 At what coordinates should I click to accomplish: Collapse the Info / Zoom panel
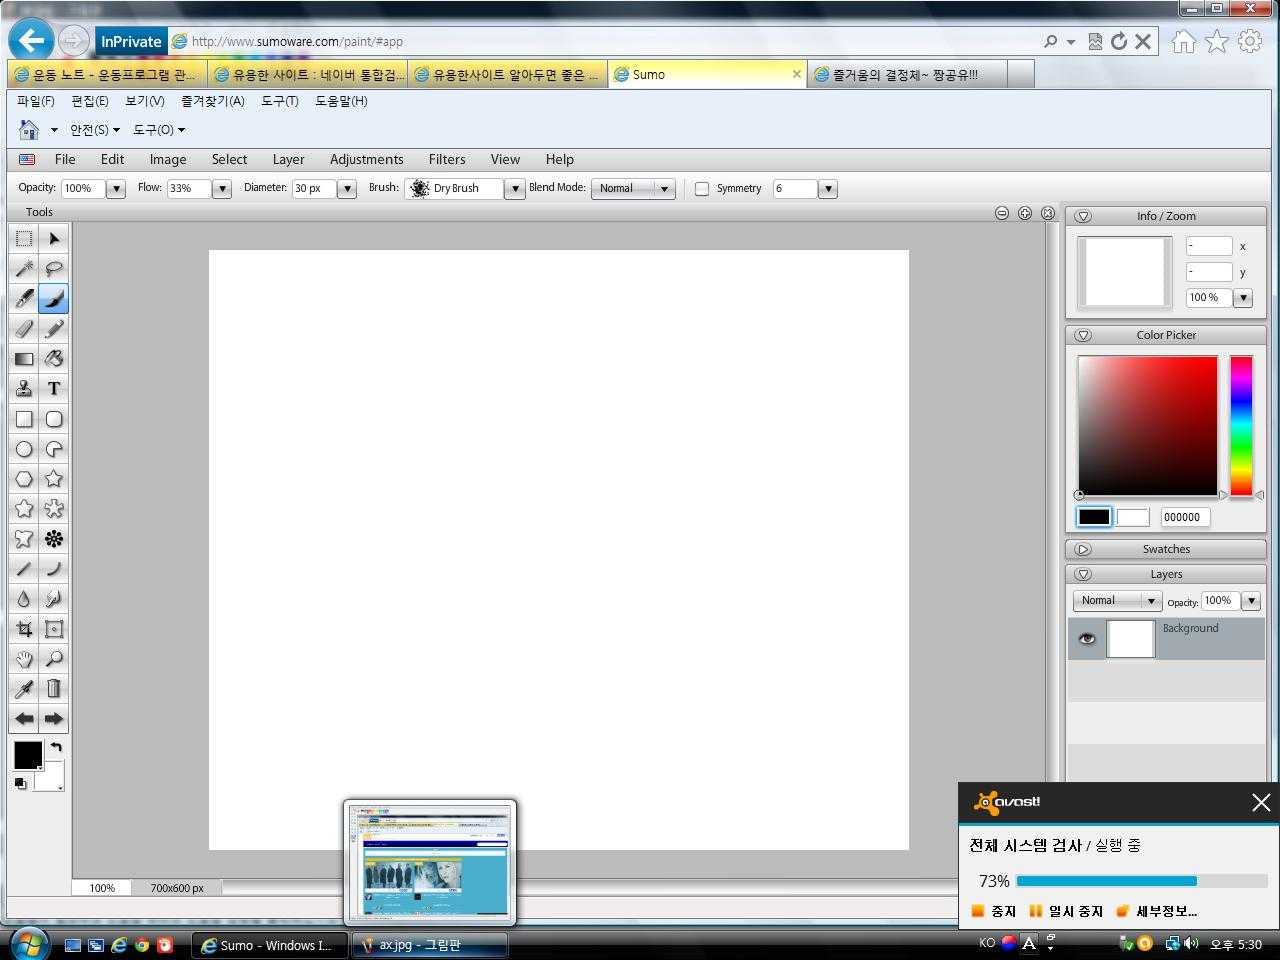coord(1083,216)
